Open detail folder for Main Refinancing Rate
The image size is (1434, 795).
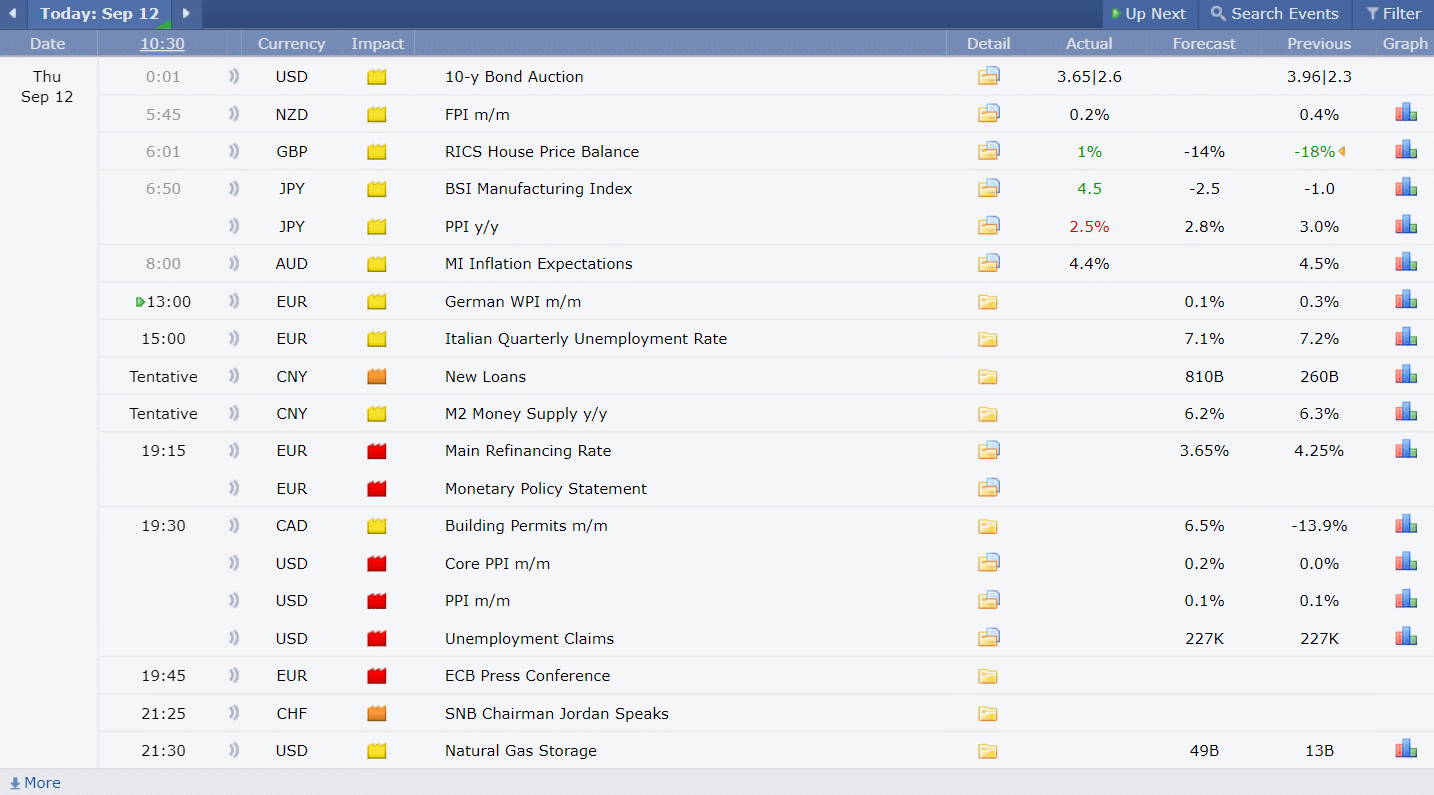tap(989, 450)
